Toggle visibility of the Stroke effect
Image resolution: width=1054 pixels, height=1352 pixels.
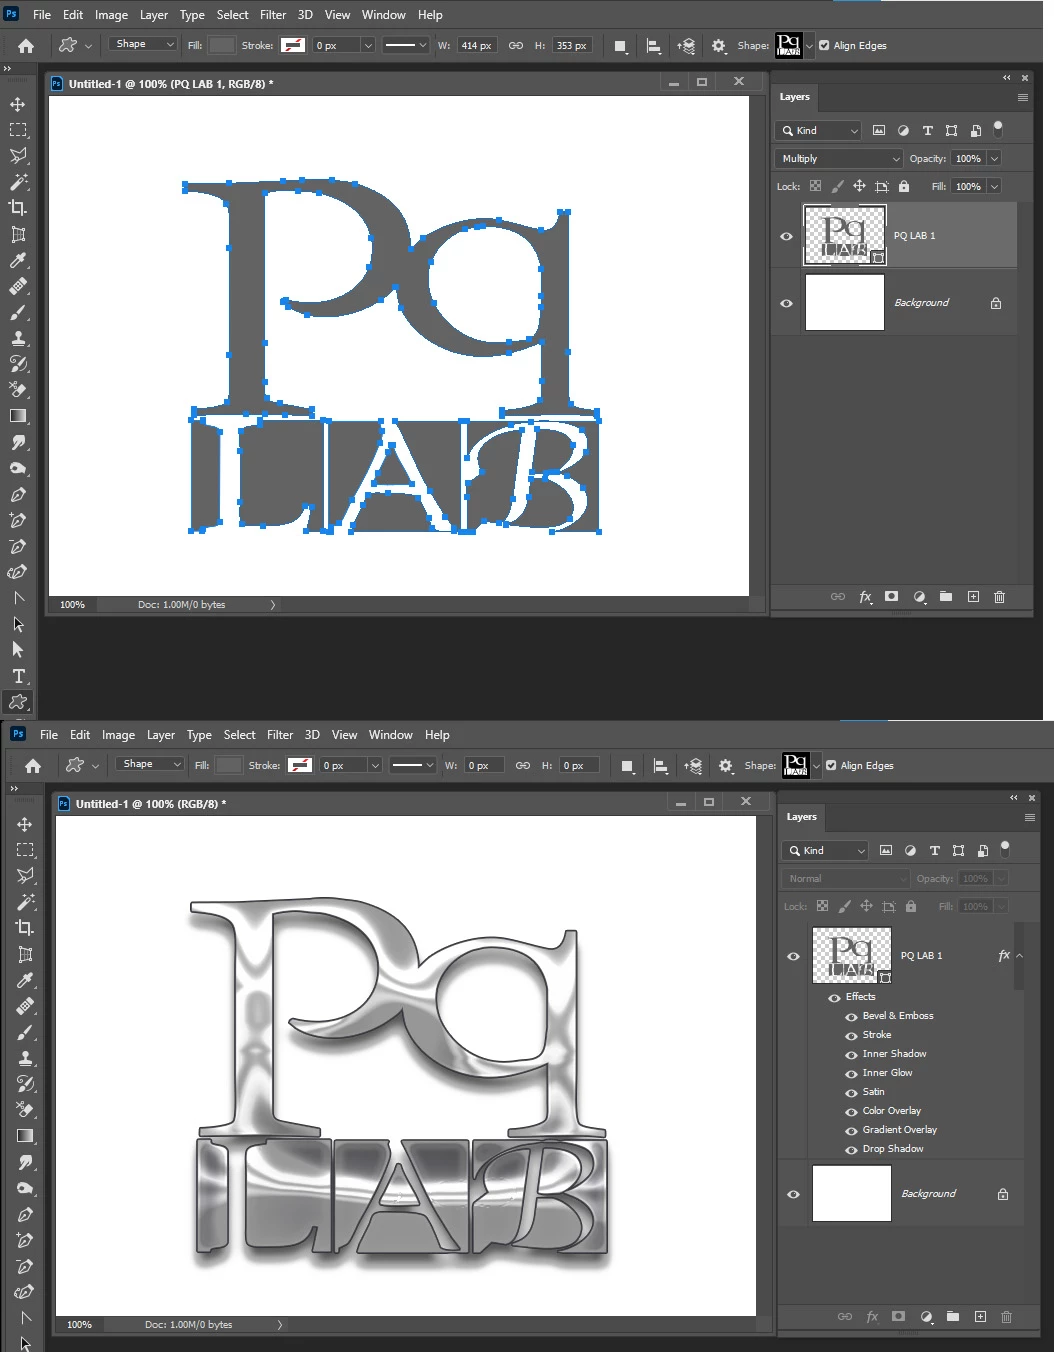point(852,1035)
